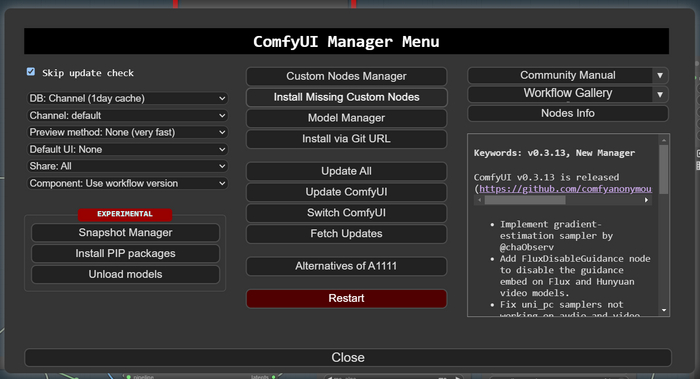This screenshot has height=379, width=700.
Task: Click the Close button at bottom
Action: coord(348,358)
